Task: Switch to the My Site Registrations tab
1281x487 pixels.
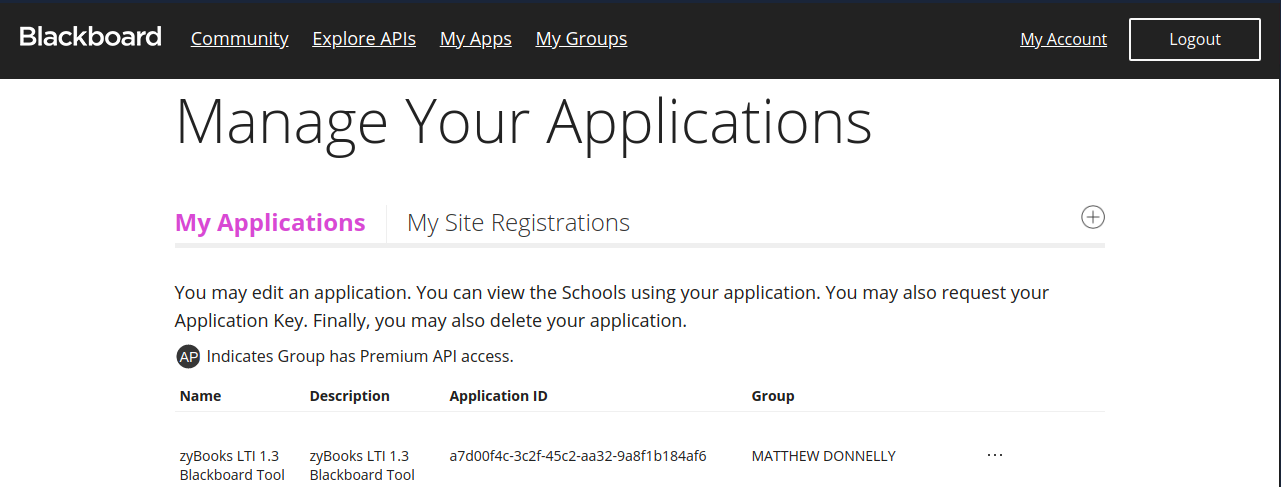Action: point(518,222)
